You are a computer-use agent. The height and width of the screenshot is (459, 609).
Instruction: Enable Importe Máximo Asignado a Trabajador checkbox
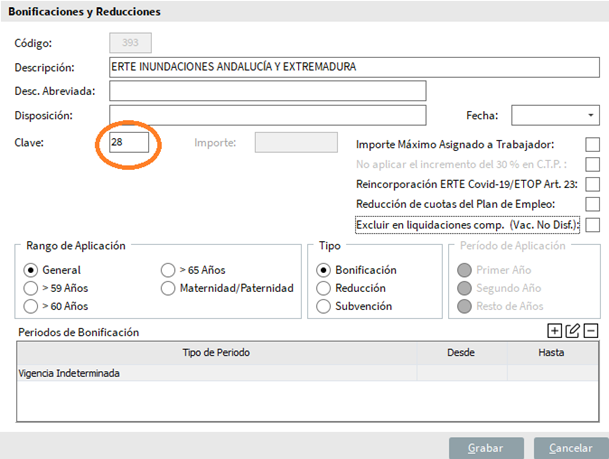click(592, 145)
